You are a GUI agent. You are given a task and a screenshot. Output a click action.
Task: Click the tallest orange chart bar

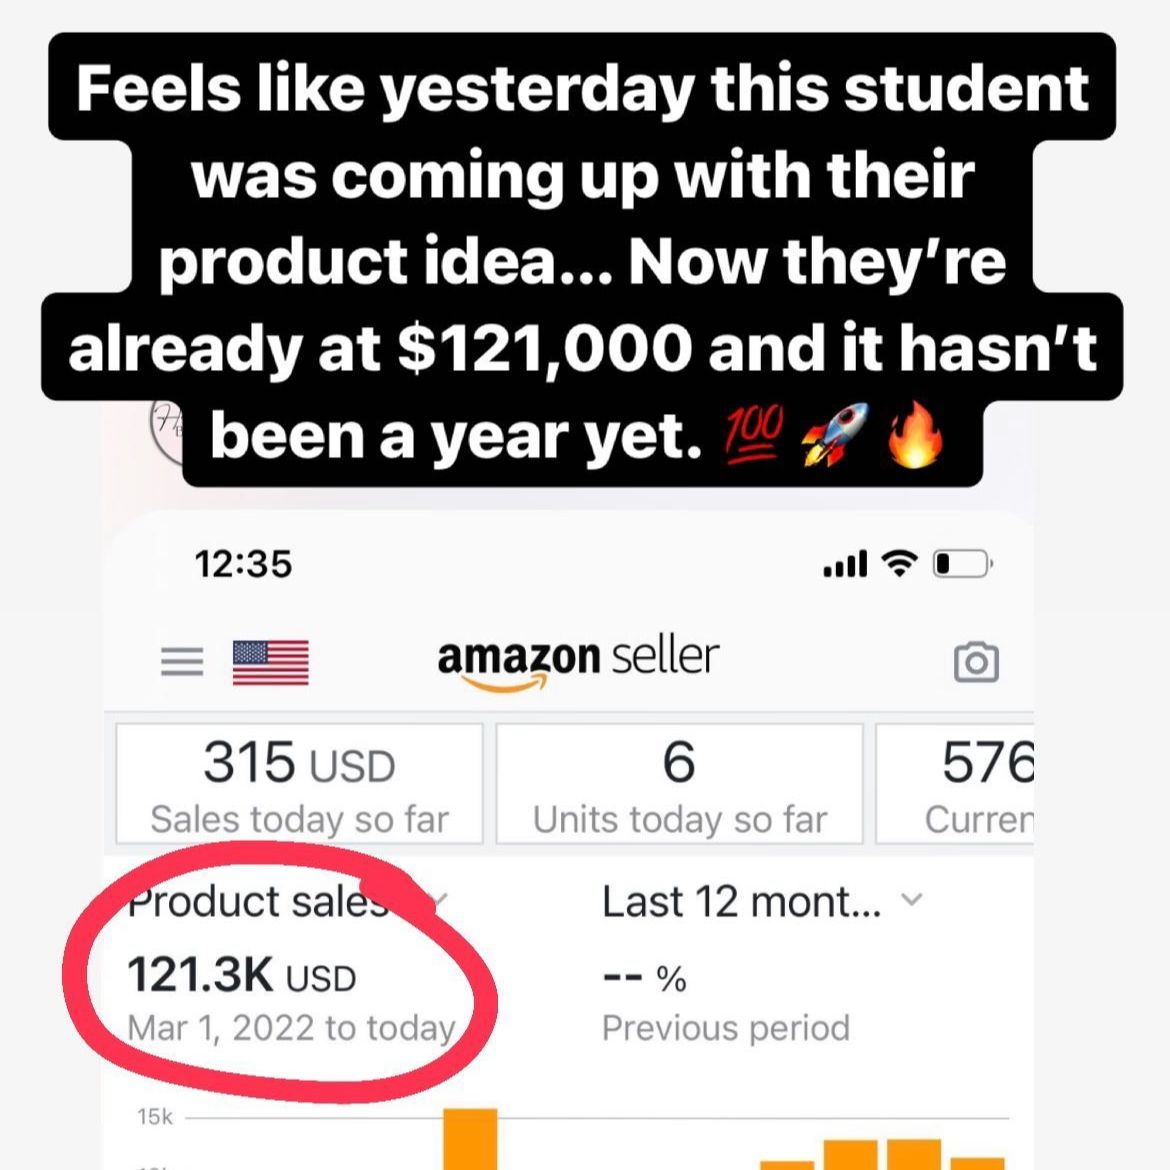[x=470, y=1138]
